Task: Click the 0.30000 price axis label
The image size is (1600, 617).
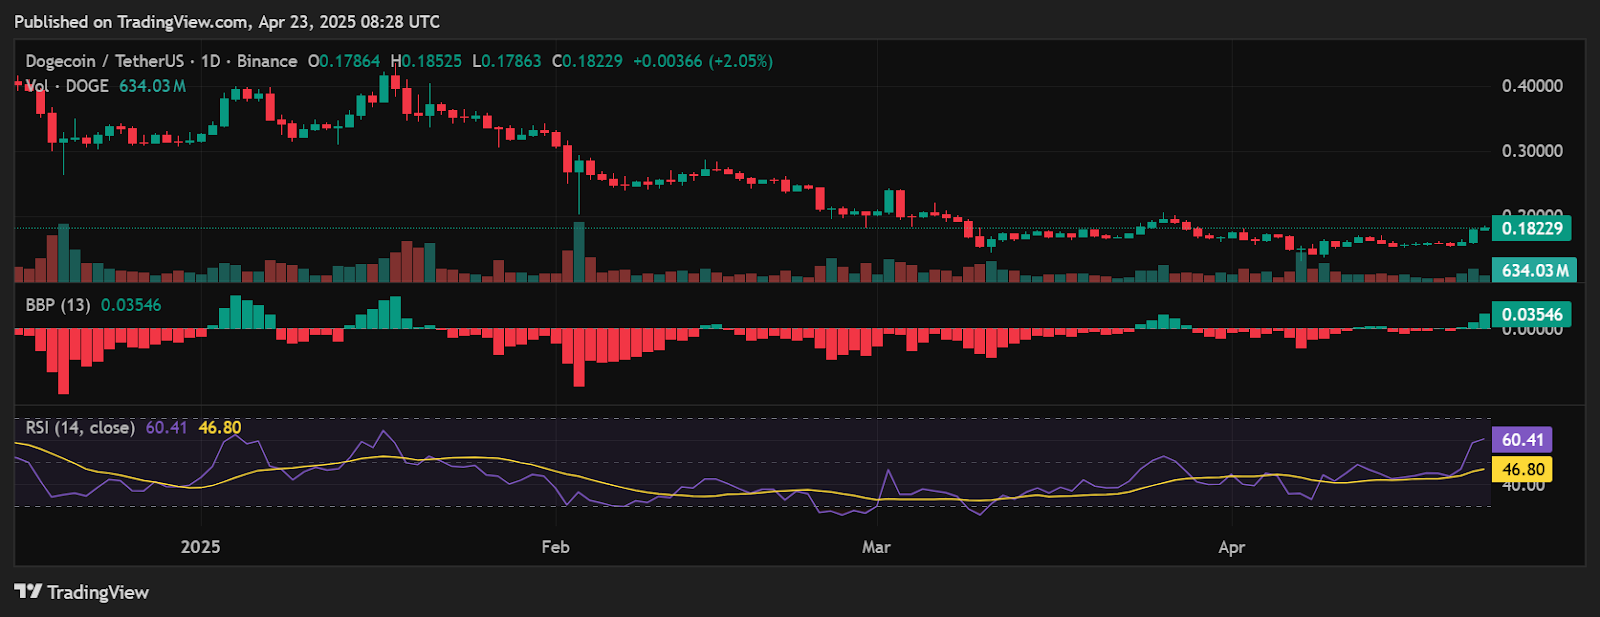Action: click(x=1532, y=151)
